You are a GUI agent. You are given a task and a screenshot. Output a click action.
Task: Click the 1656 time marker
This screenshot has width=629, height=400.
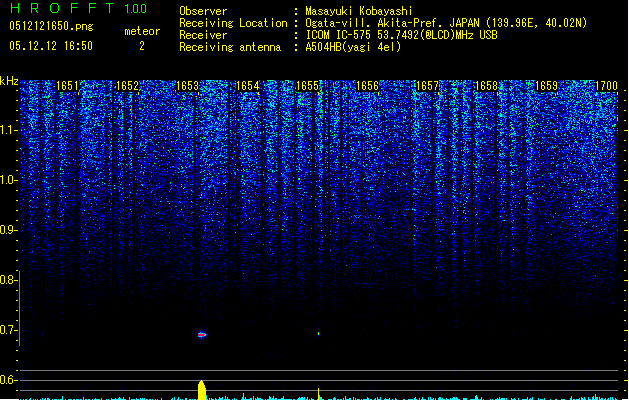(x=367, y=86)
